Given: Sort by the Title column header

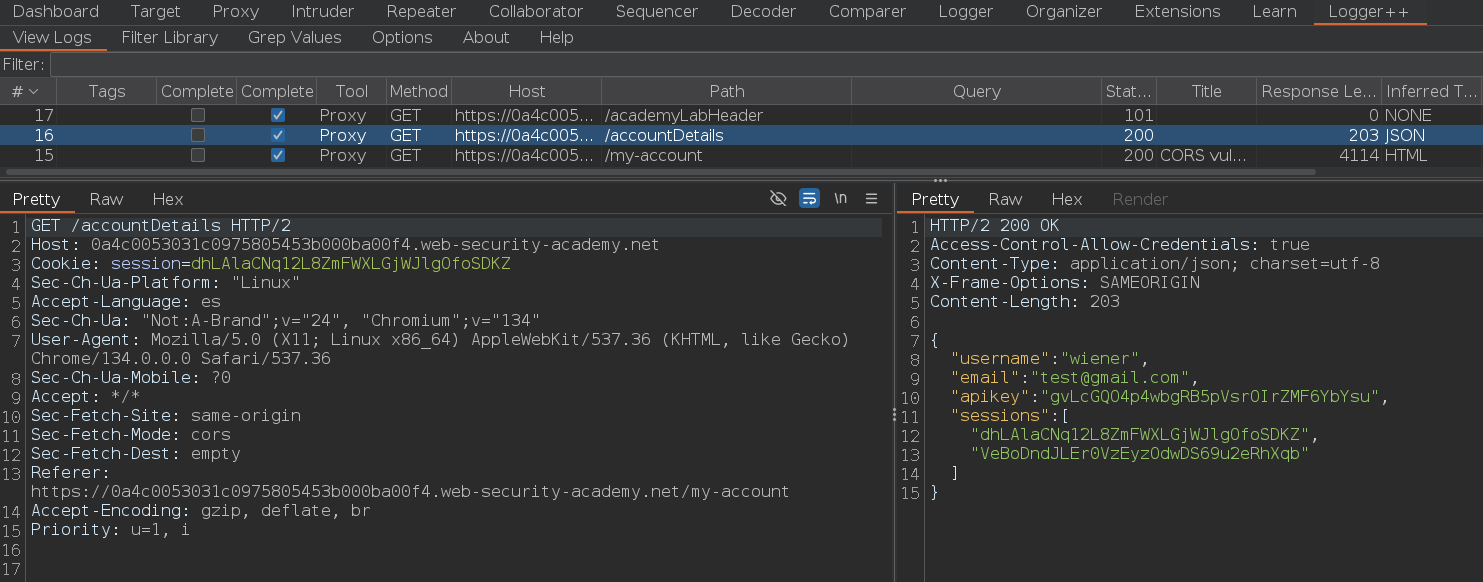Looking at the screenshot, I should tap(1206, 91).
